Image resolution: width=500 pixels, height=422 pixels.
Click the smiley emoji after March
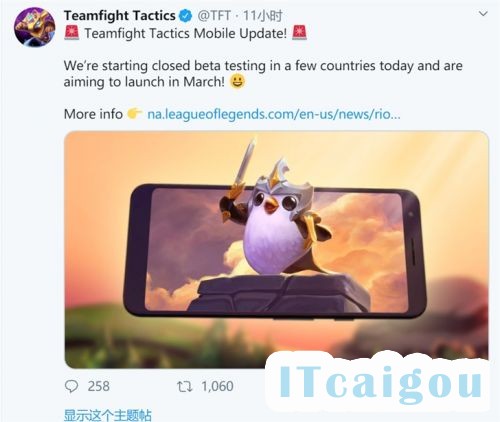click(237, 81)
